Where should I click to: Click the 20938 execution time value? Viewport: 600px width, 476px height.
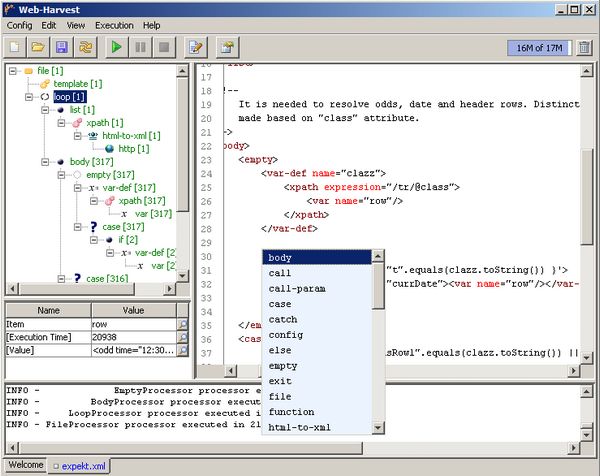click(134, 337)
